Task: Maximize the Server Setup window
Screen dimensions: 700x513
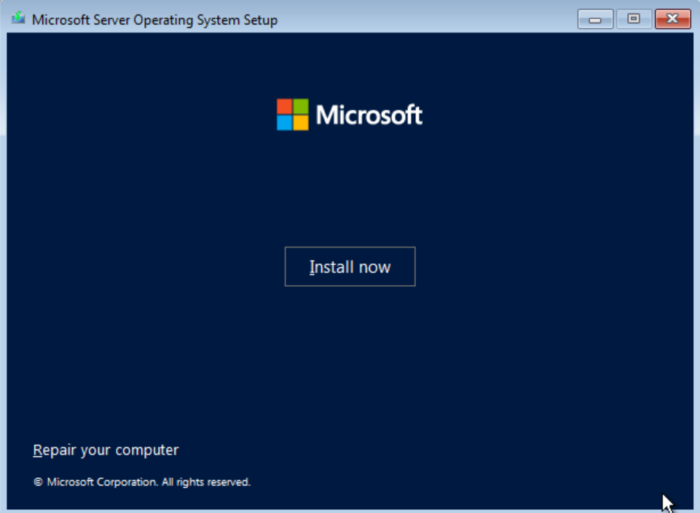Action: (x=633, y=19)
